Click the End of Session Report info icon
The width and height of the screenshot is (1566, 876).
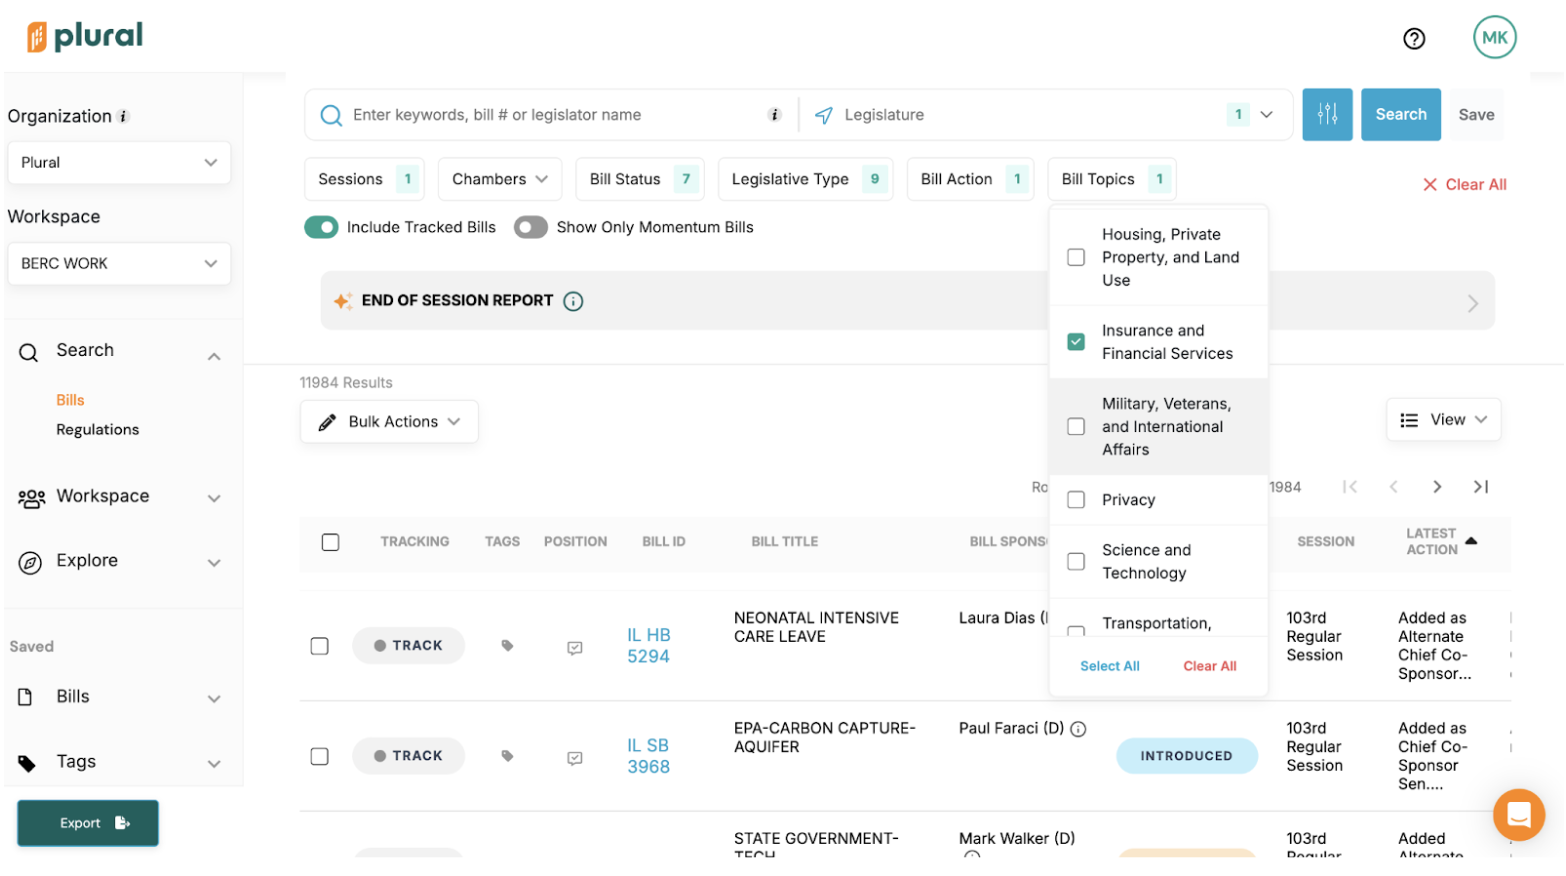[x=573, y=302]
